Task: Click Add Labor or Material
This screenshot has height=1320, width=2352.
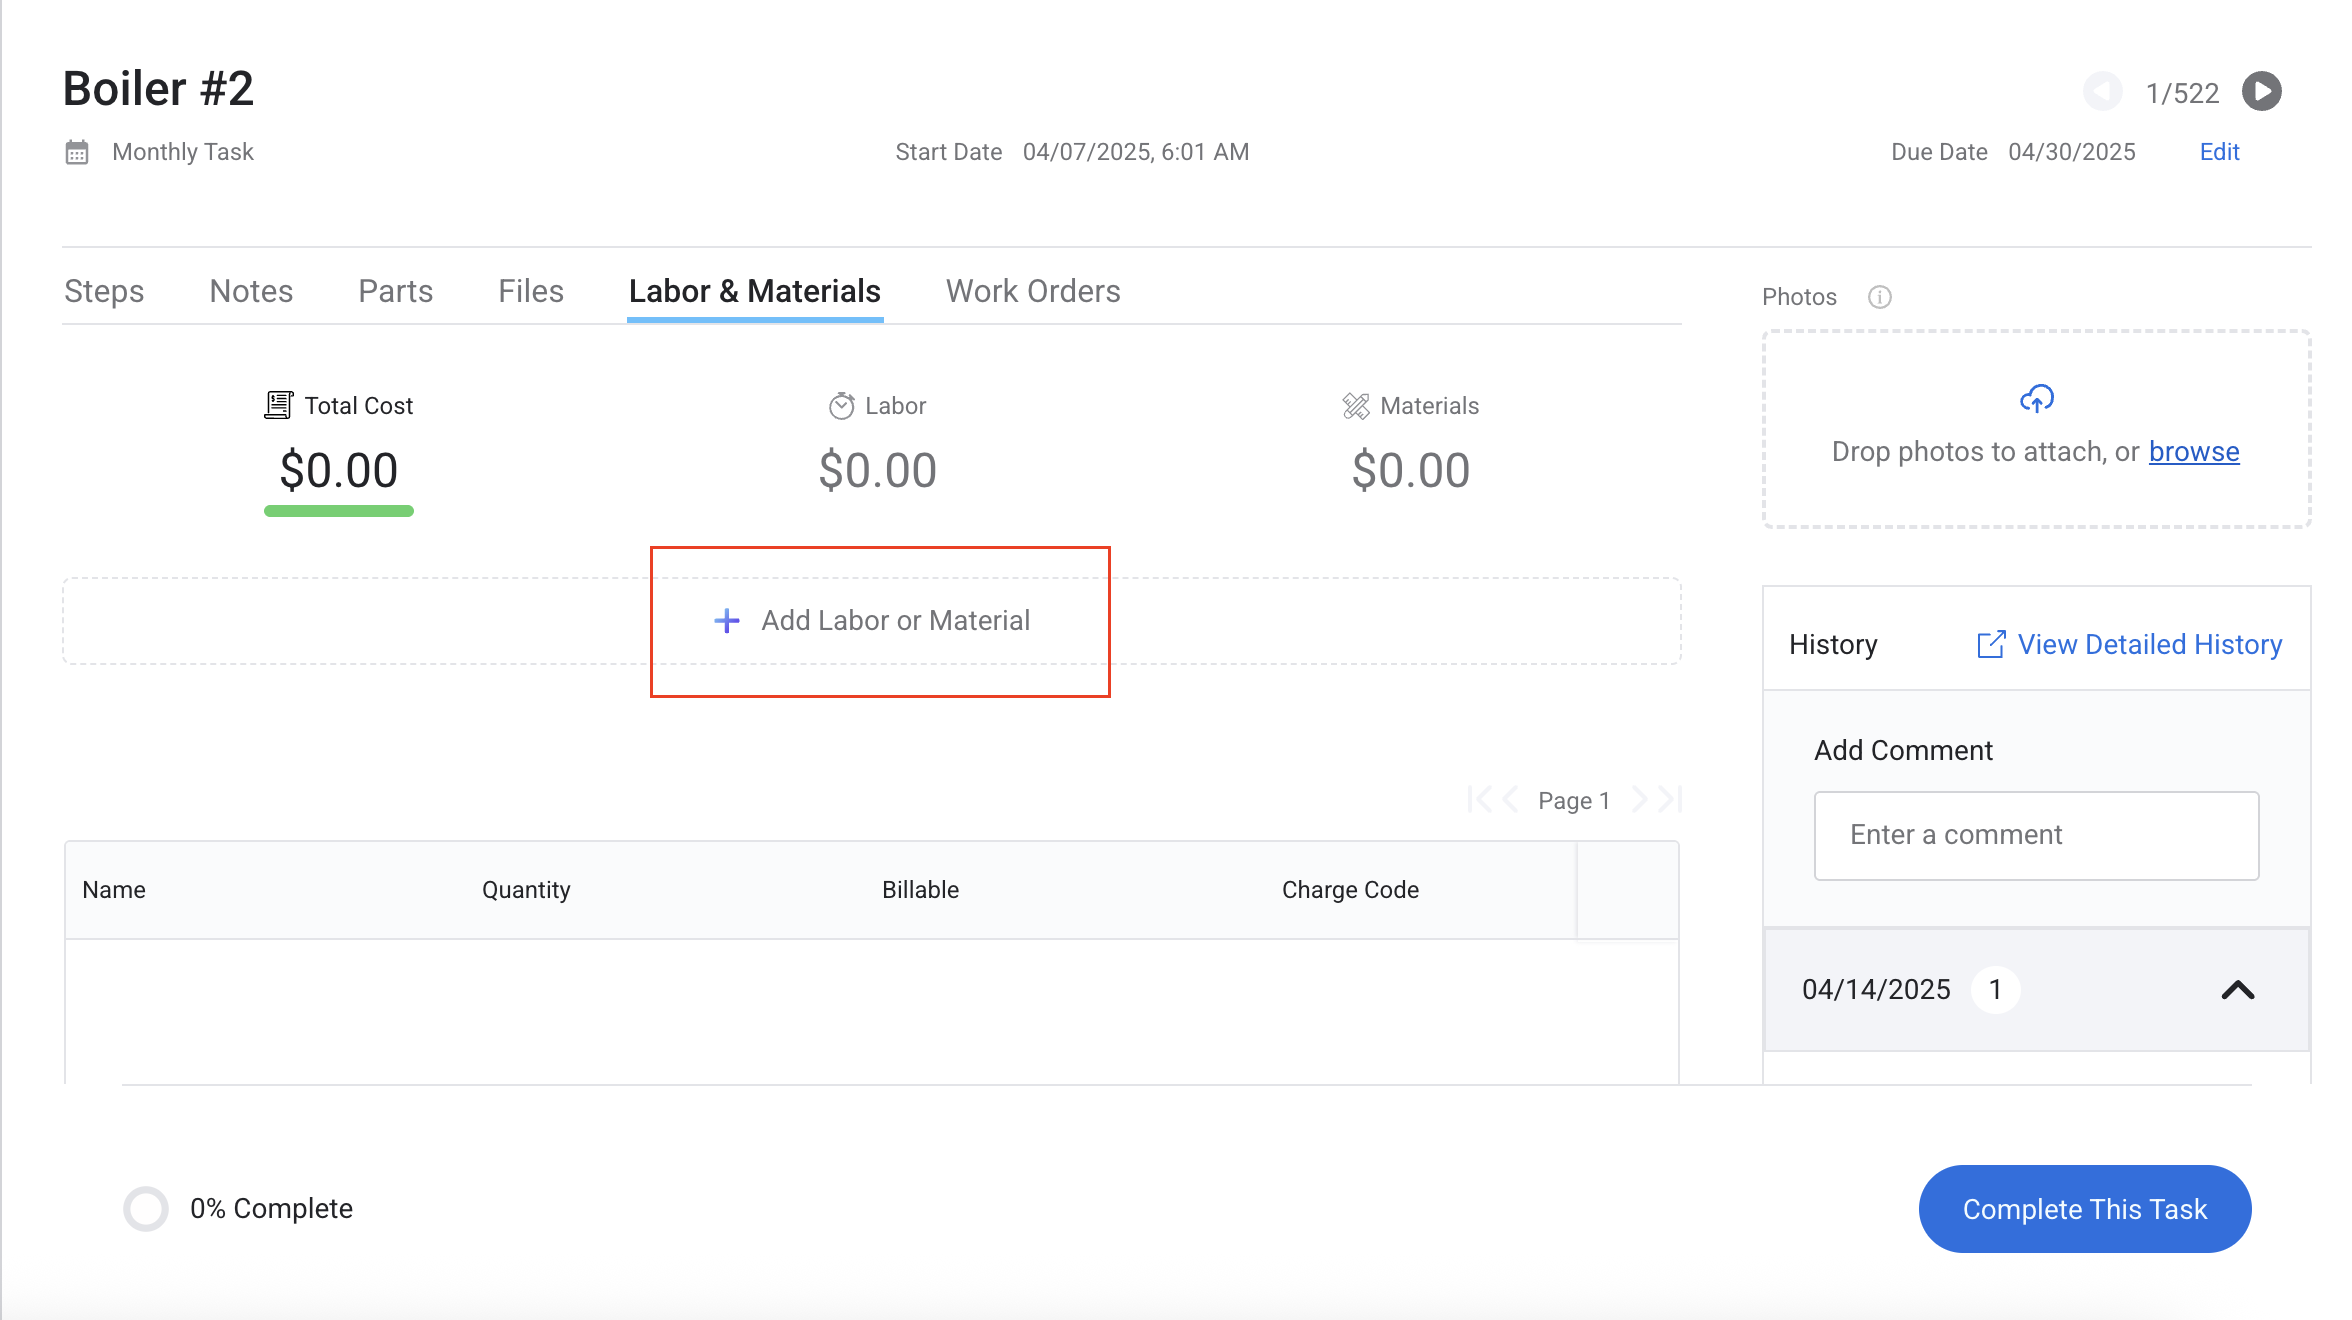Action: click(872, 621)
